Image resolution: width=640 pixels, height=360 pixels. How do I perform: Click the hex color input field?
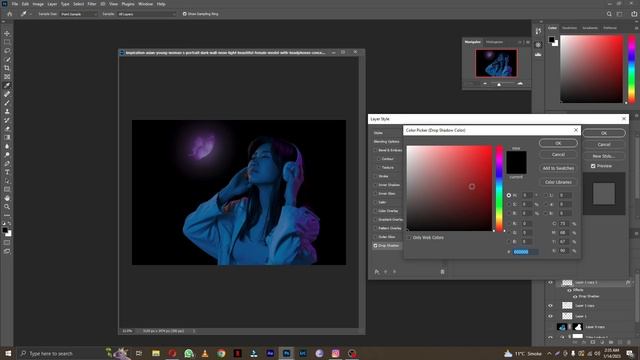point(525,252)
